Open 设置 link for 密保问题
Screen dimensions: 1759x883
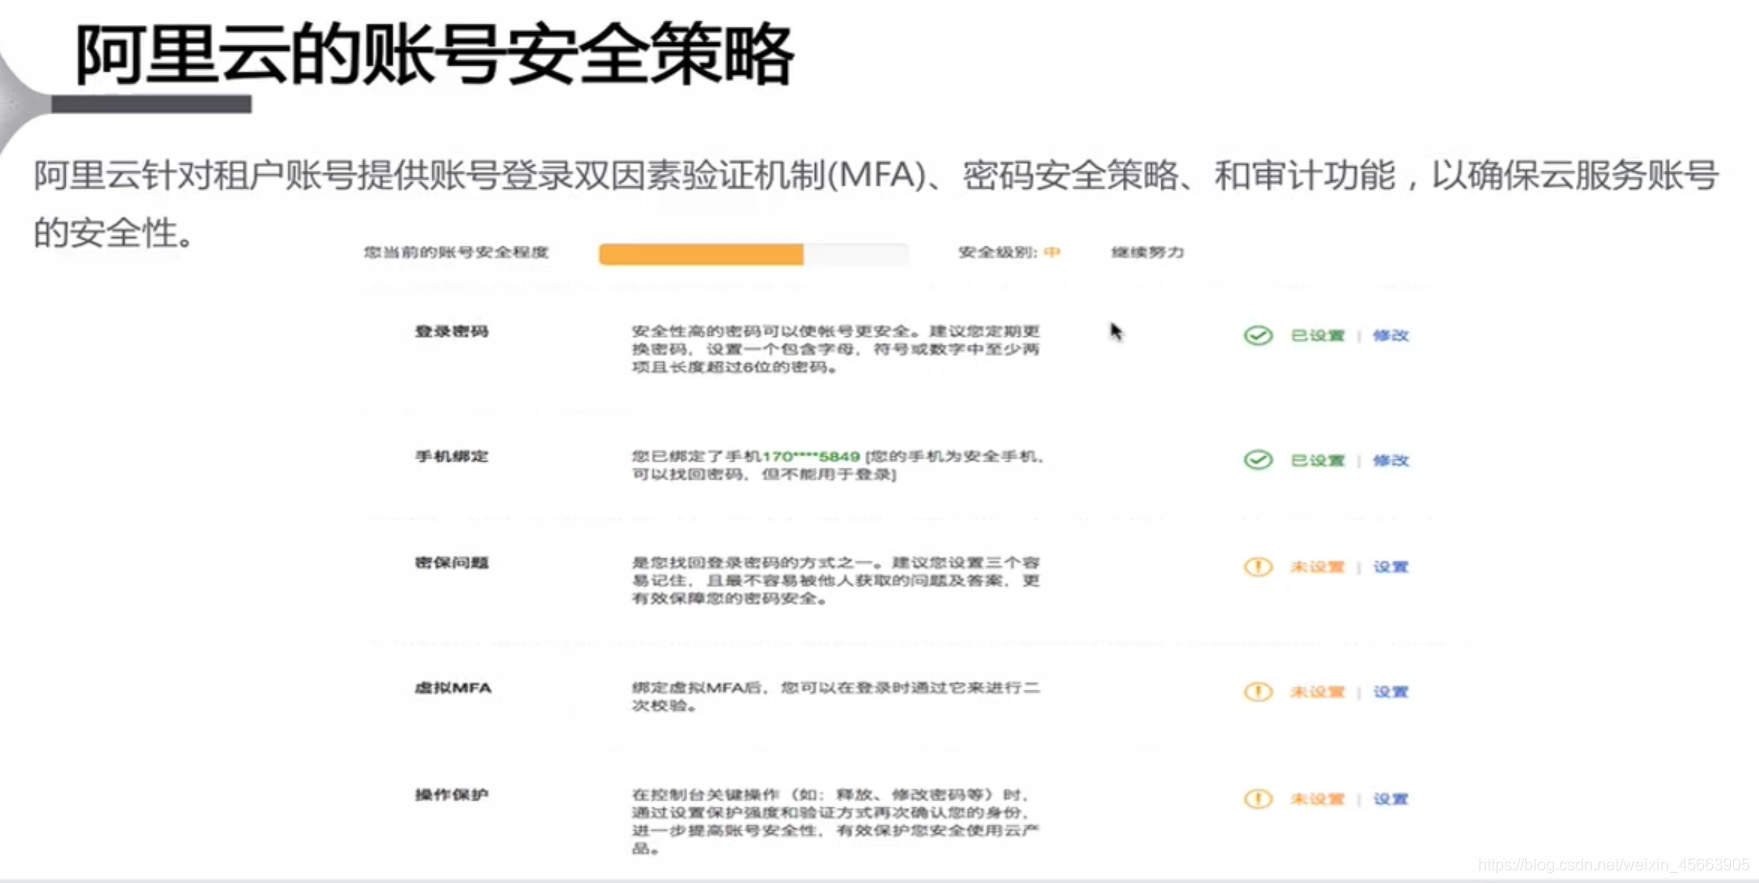coord(1390,567)
